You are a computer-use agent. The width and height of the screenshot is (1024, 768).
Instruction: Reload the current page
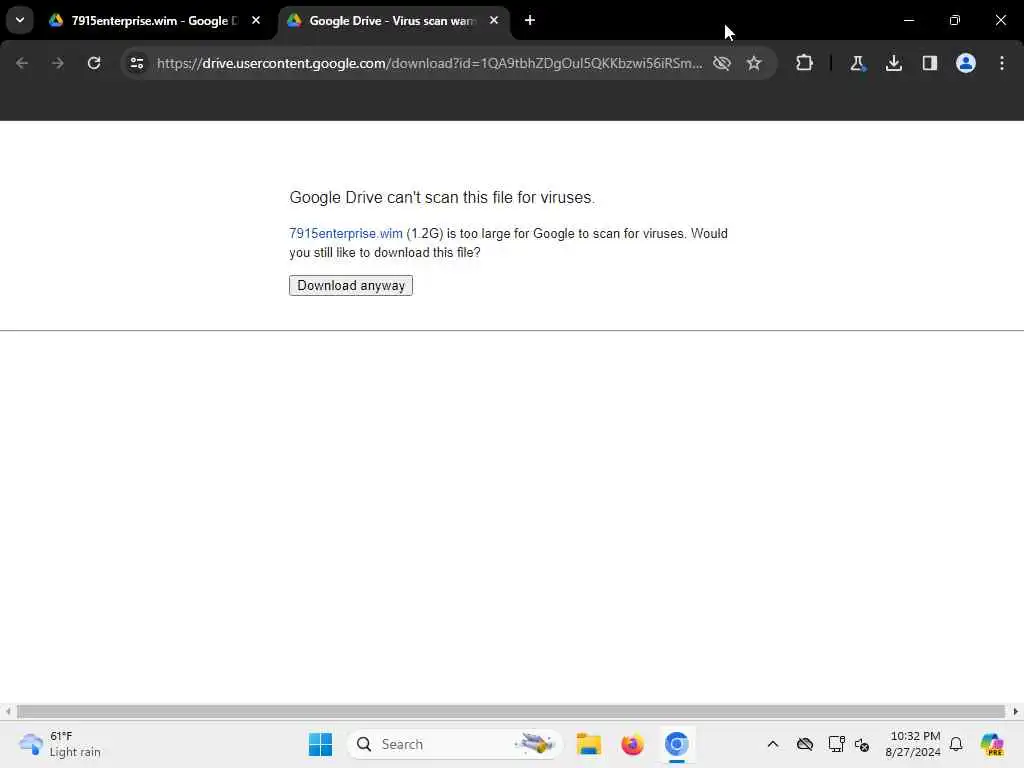94,63
